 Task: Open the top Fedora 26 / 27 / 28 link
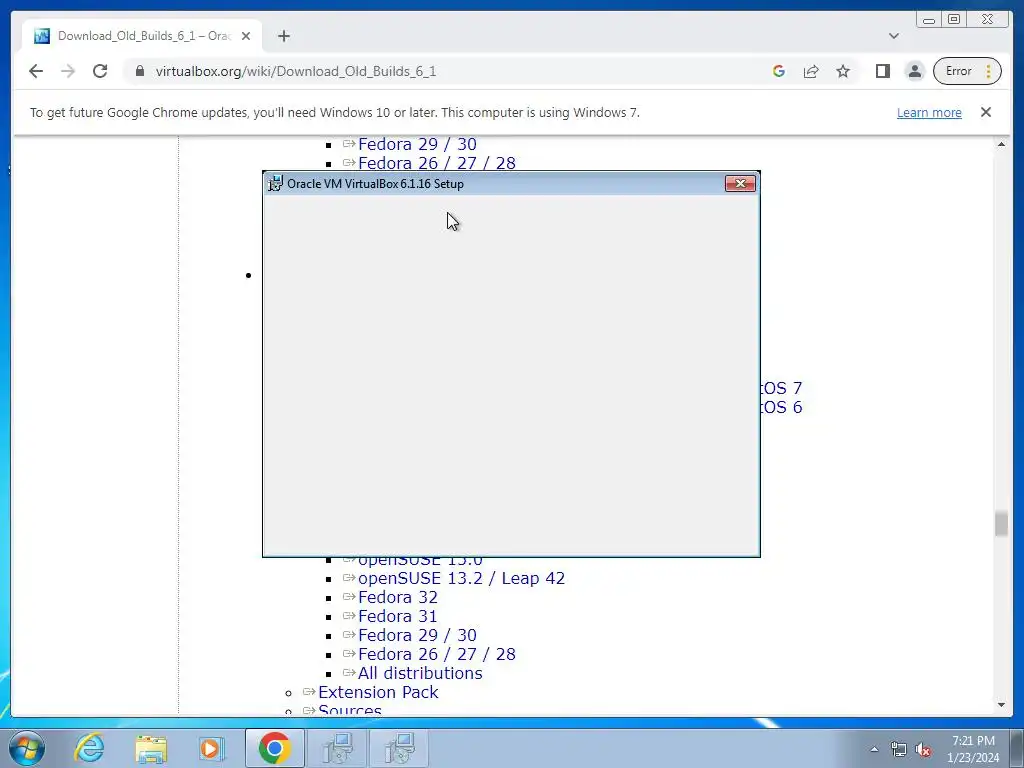(x=437, y=163)
